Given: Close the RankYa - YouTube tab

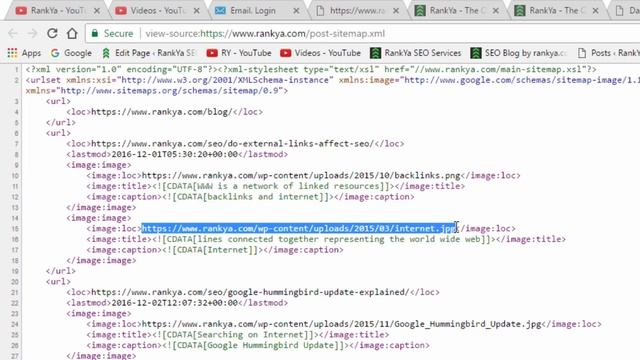Looking at the screenshot, I should click(97, 11).
